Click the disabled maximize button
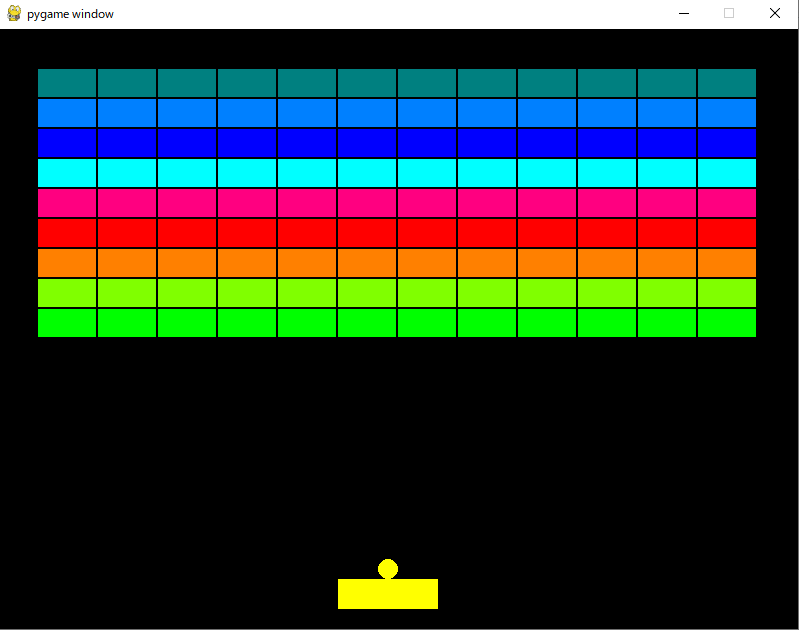The height and width of the screenshot is (630, 799). point(729,13)
